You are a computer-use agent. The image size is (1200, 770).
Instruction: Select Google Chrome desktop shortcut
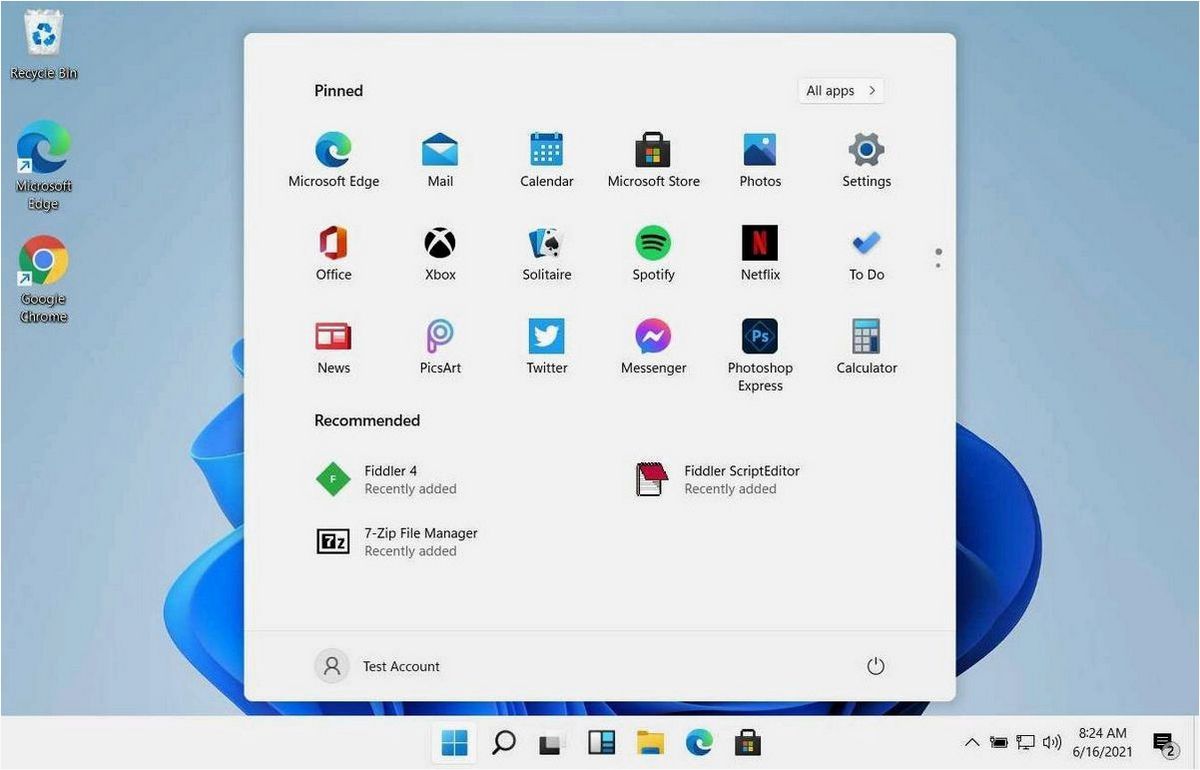point(43,279)
